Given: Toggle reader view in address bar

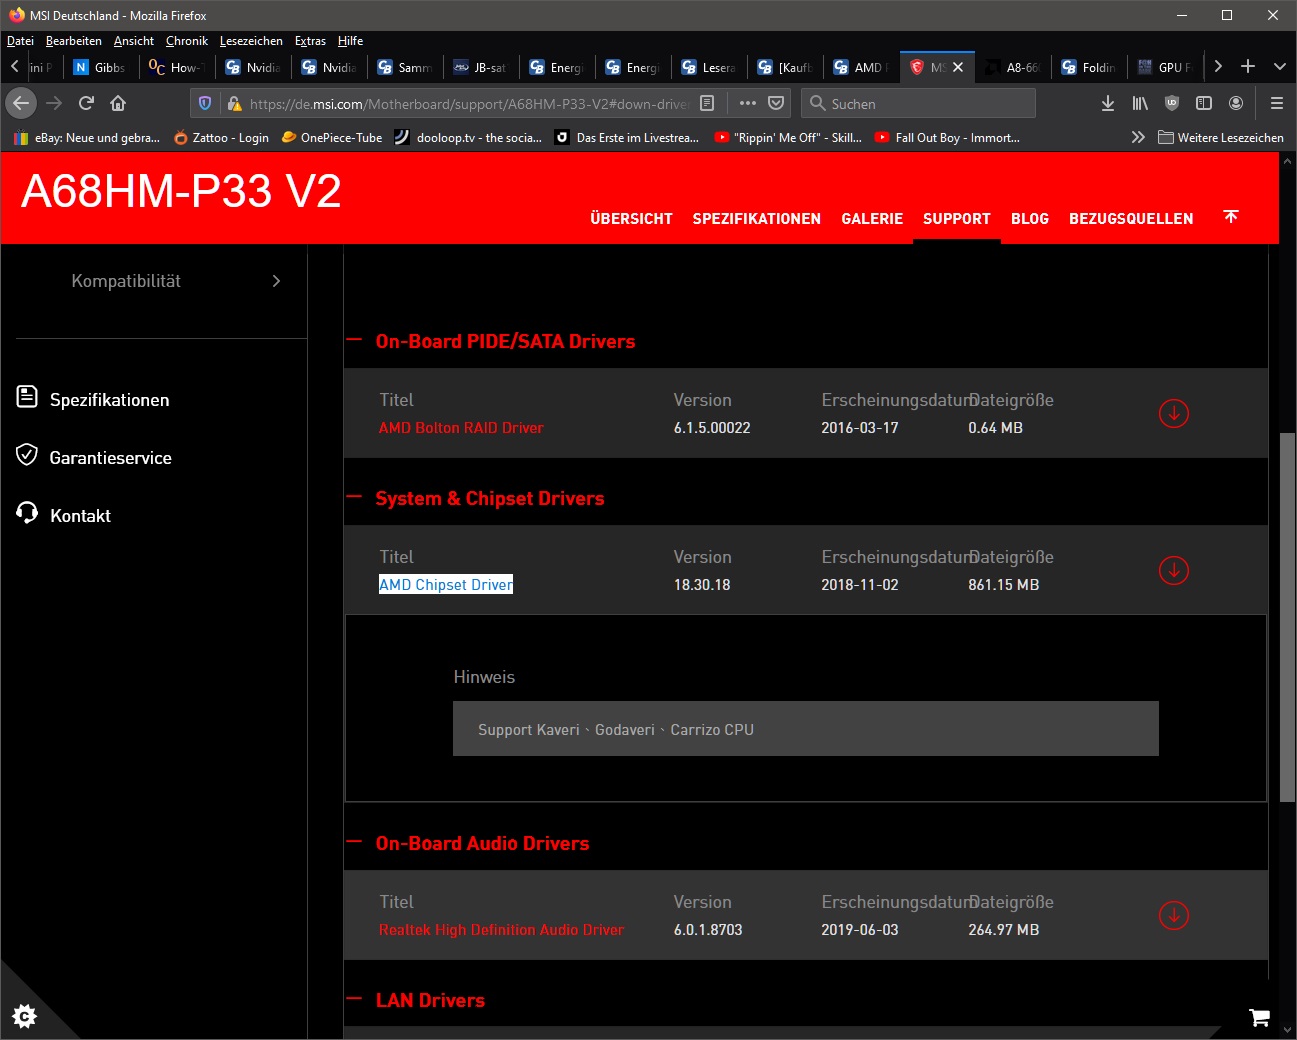Looking at the screenshot, I should pos(707,103).
